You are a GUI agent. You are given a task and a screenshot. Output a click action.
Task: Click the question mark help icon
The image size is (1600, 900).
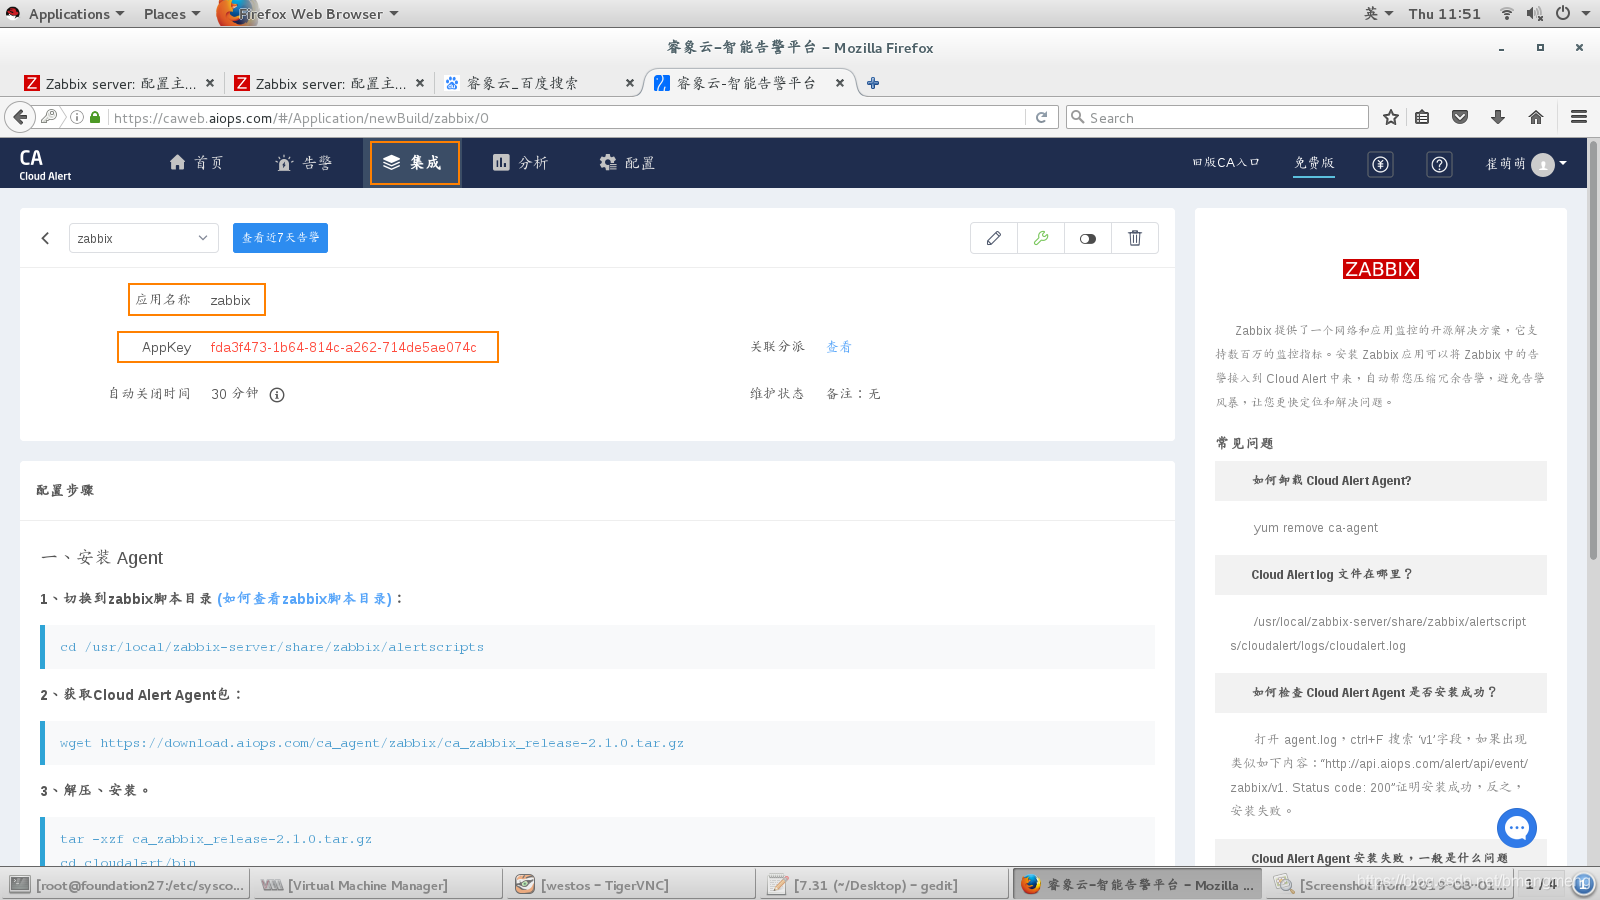click(1439, 164)
